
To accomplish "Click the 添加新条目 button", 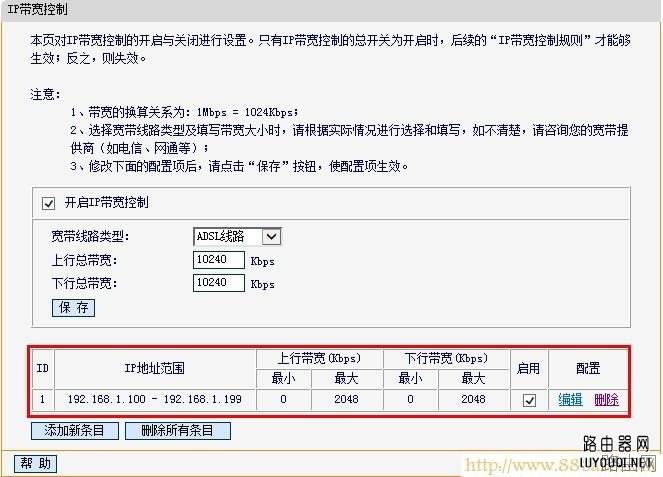I will point(74,430).
